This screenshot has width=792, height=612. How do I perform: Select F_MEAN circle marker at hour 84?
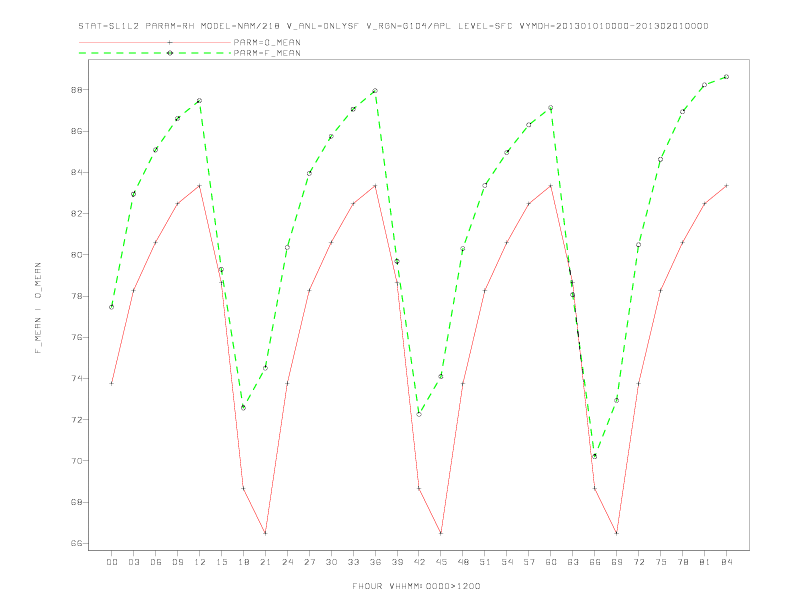(x=726, y=77)
